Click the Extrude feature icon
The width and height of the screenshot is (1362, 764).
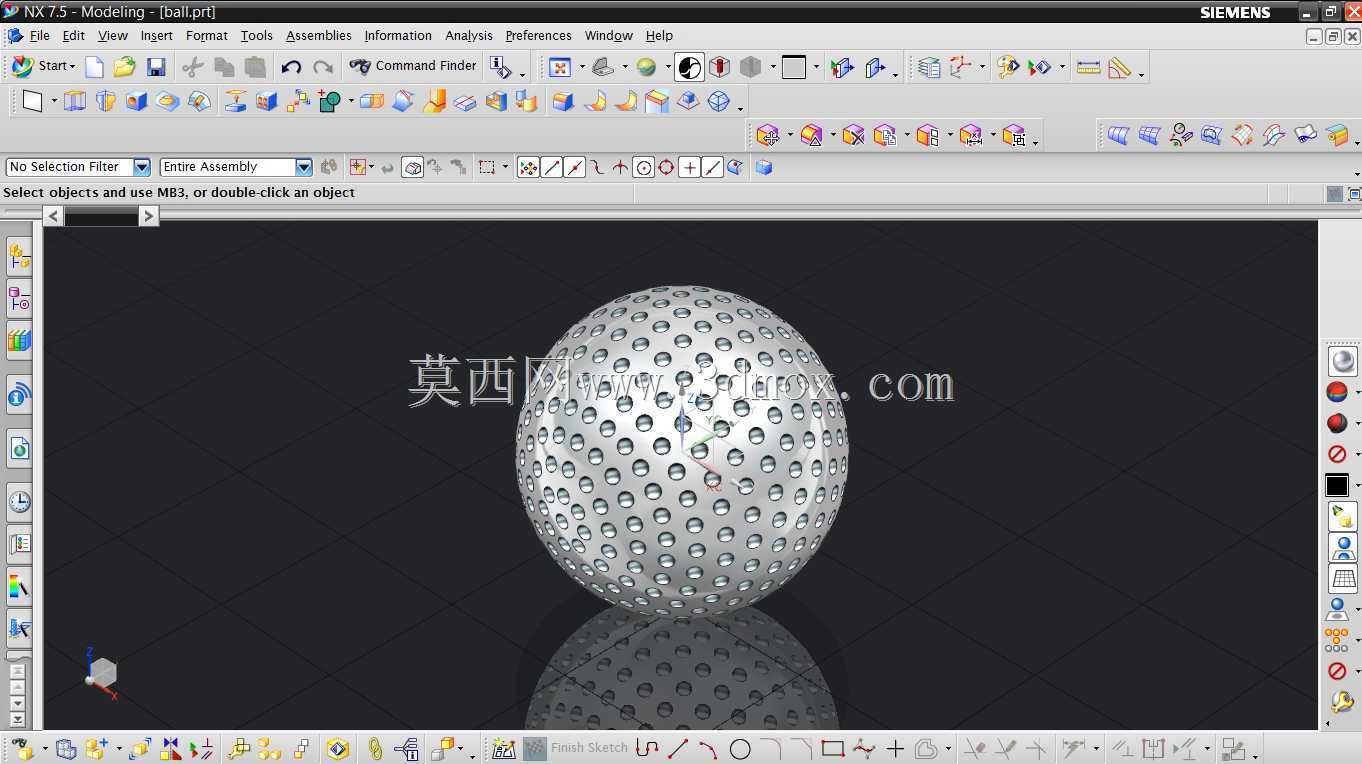[x=75, y=101]
